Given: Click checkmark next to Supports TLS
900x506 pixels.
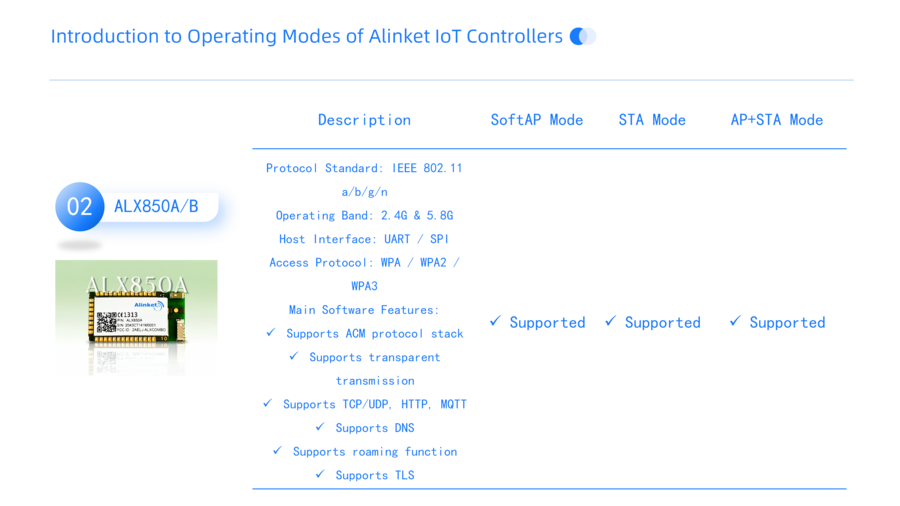Looking at the screenshot, I should [x=320, y=474].
